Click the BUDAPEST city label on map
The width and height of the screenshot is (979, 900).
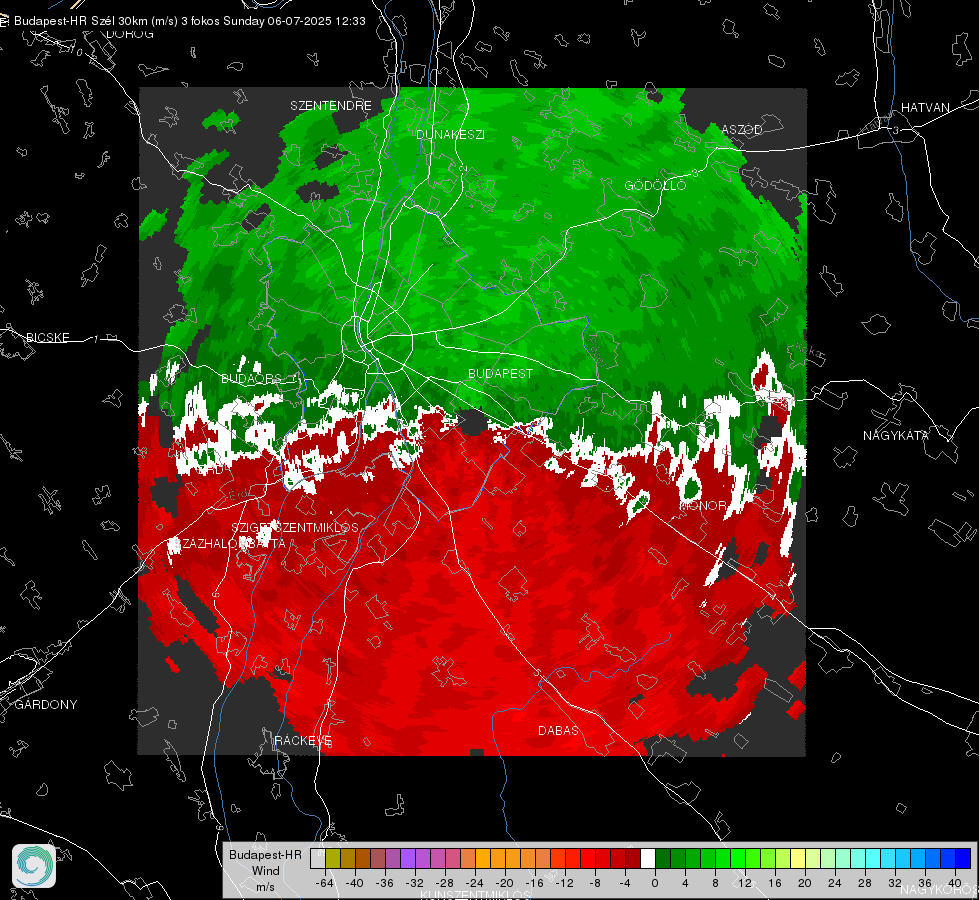tap(500, 373)
